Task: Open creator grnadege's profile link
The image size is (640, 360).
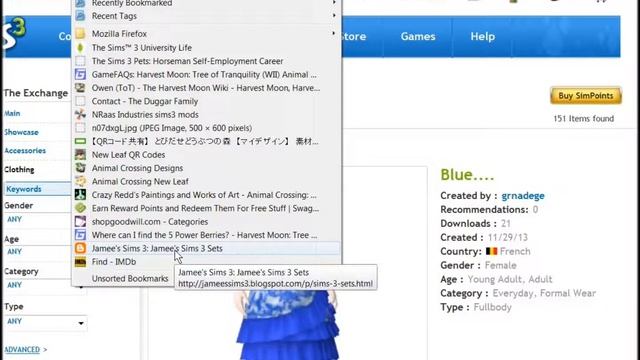Action: [523, 196]
